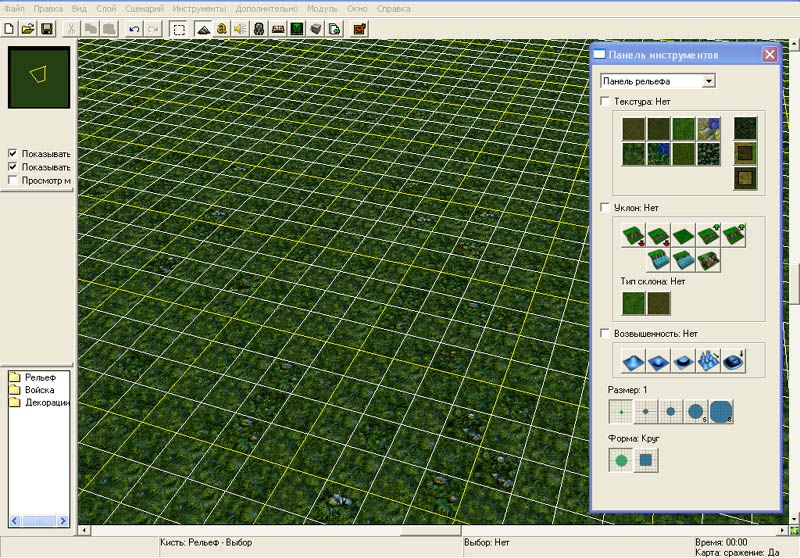
Task: Choose the flat green slope tool
Action: click(682, 236)
